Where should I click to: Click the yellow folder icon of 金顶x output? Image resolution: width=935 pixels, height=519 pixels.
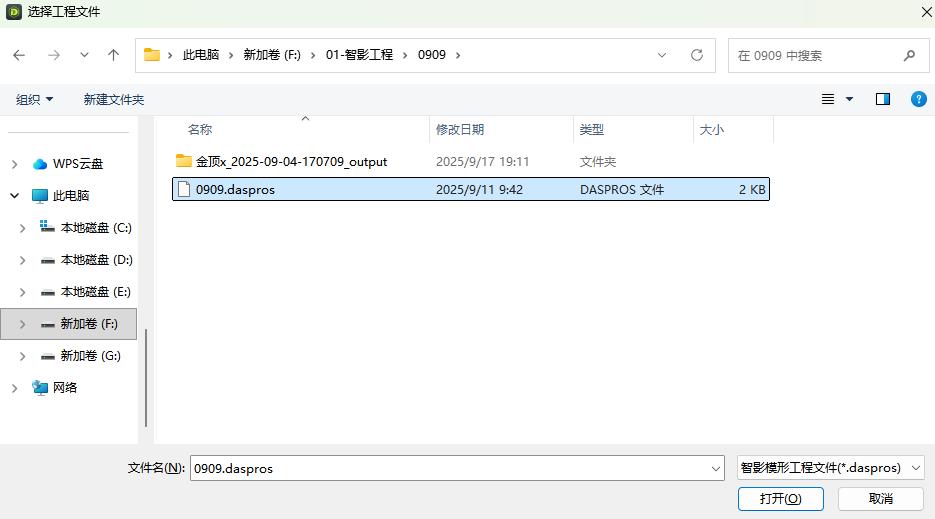[184, 161]
